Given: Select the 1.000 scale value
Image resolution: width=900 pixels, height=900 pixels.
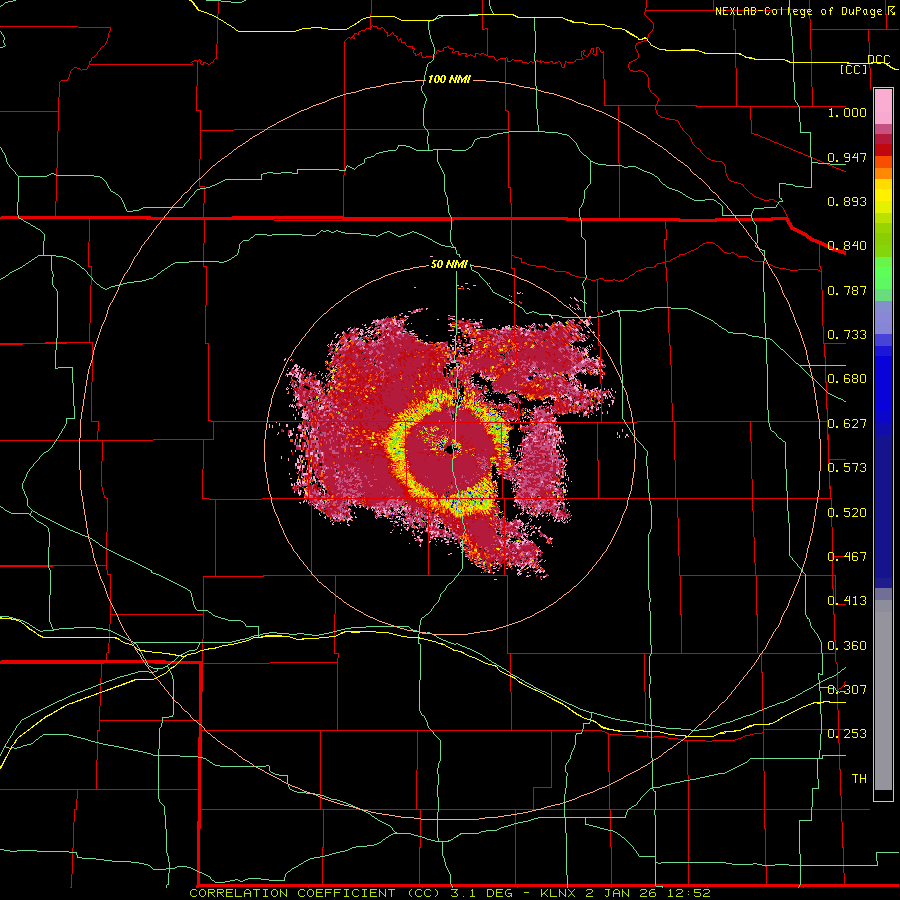Looking at the screenshot, I should [847, 112].
